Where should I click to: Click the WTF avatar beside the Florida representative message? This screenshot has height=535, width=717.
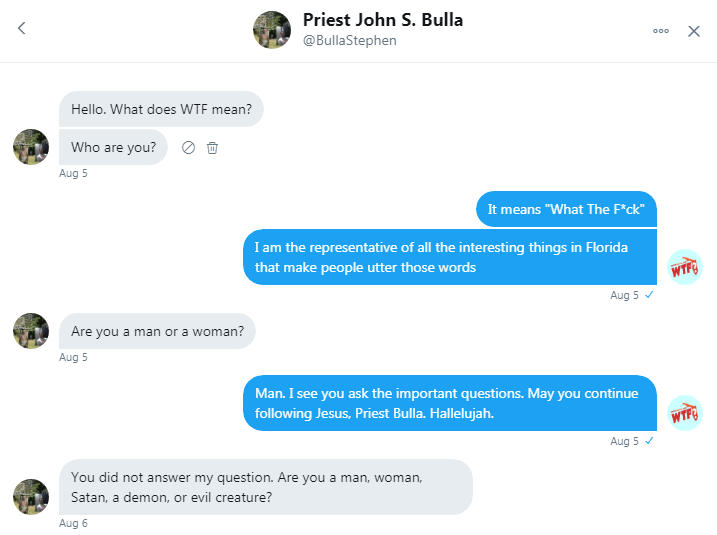click(685, 267)
